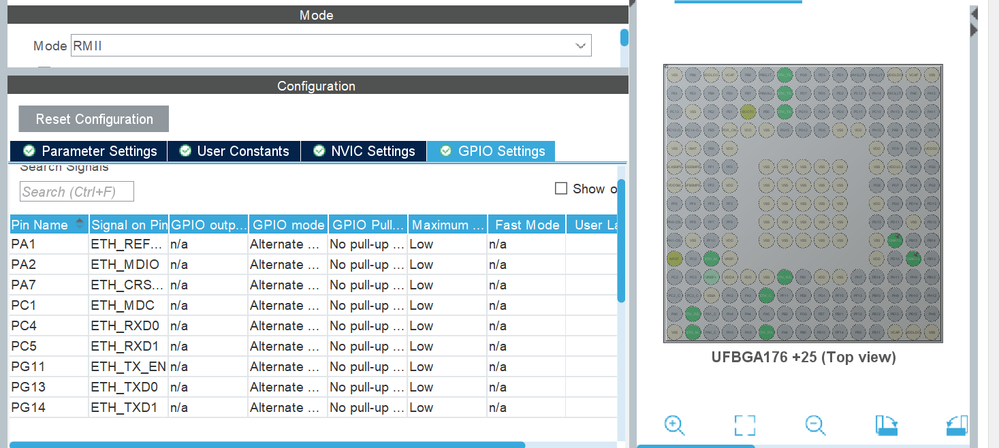Open the NVIC Settings tab
This screenshot has height=448, width=999.
pos(363,151)
